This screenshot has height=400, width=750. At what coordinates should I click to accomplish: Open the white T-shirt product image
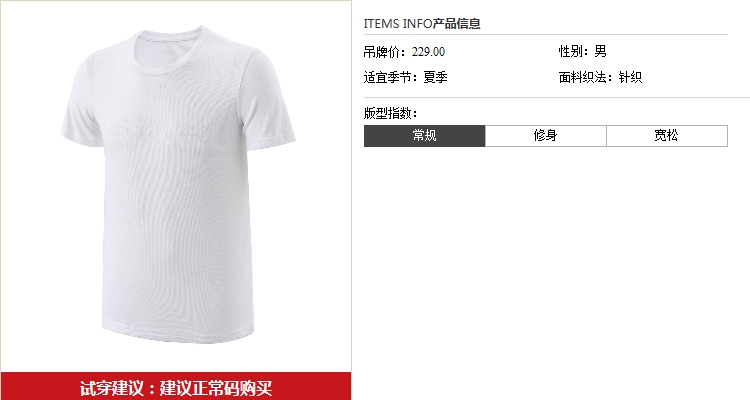178,184
